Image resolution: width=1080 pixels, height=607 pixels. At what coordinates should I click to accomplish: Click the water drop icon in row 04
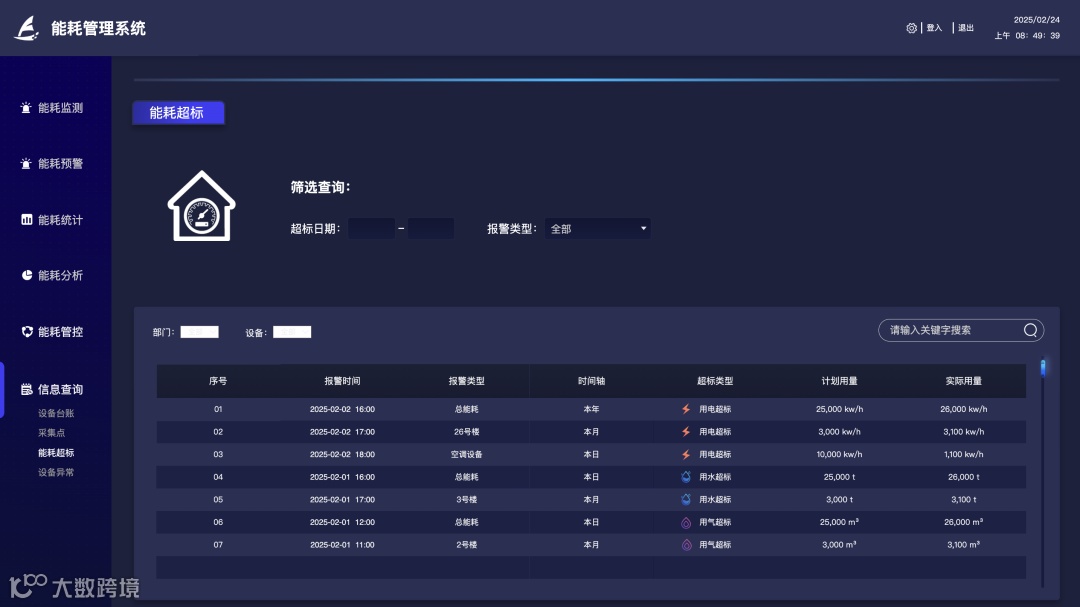tap(686, 477)
